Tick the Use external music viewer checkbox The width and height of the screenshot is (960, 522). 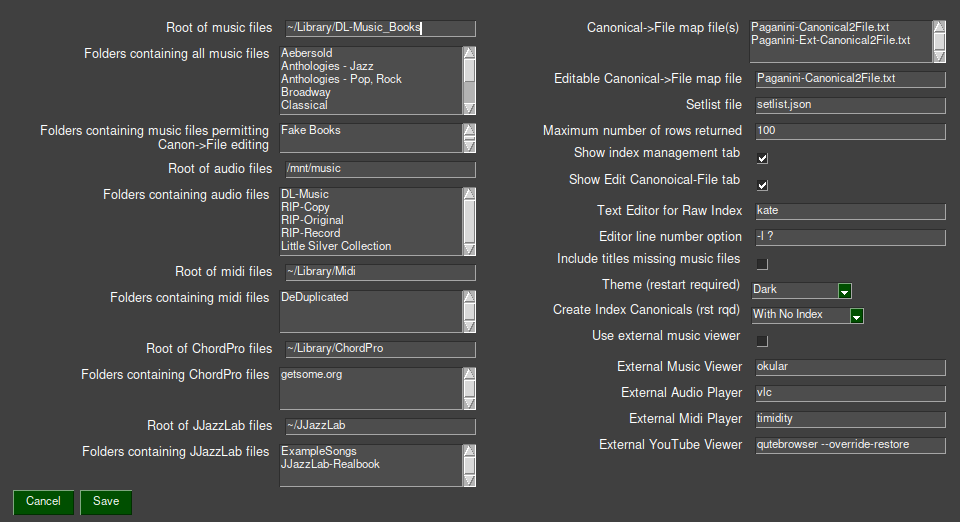[x=762, y=341]
